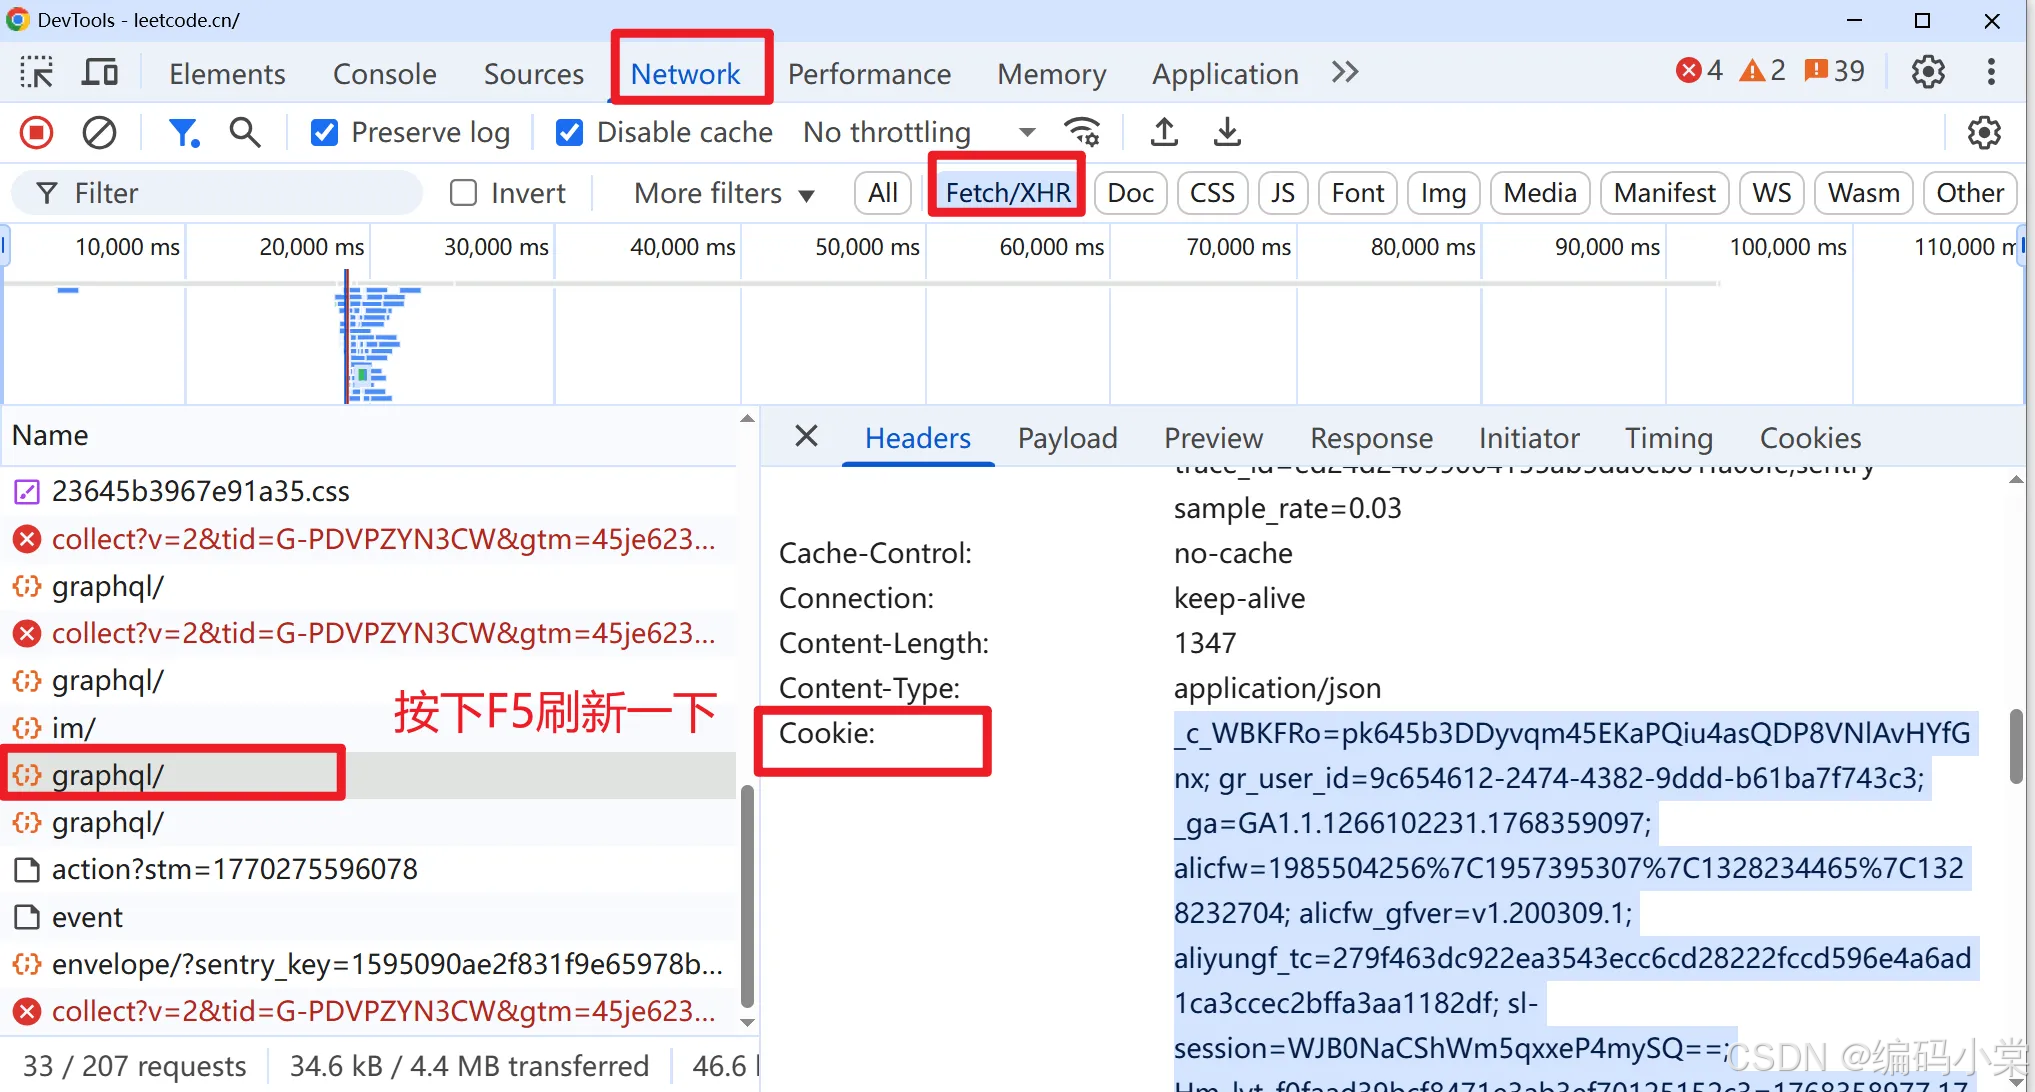Screen dimensions: 2035x1092
Task: Select the JS request type filter
Action: (1283, 193)
